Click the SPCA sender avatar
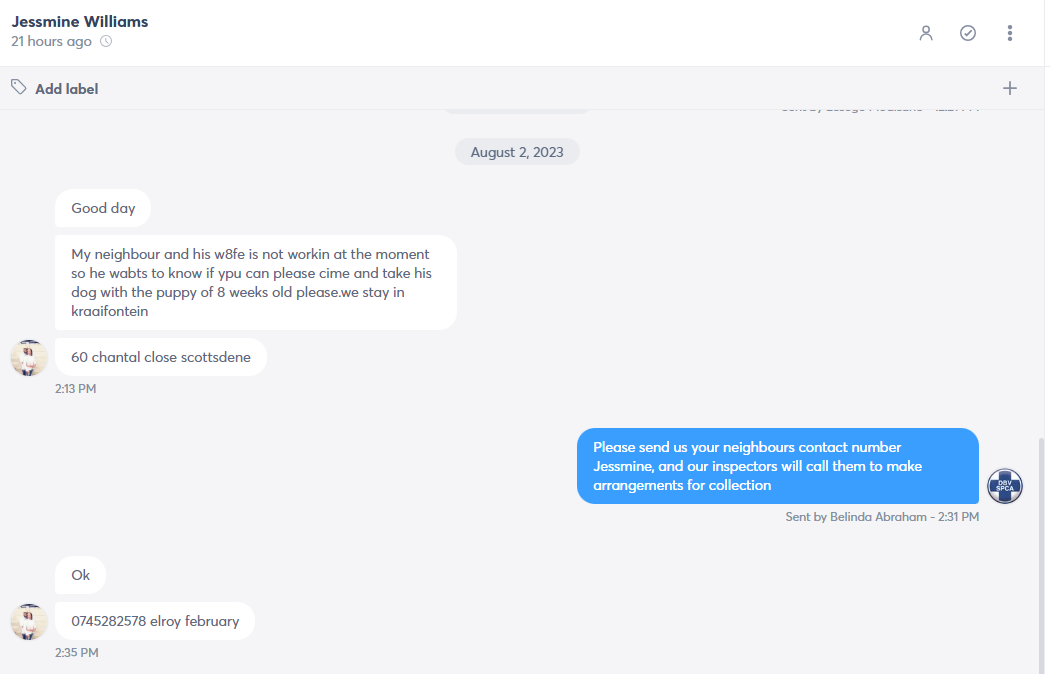Image resolution: width=1050 pixels, height=674 pixels. pyautogui.click(x=1005, y=486)
